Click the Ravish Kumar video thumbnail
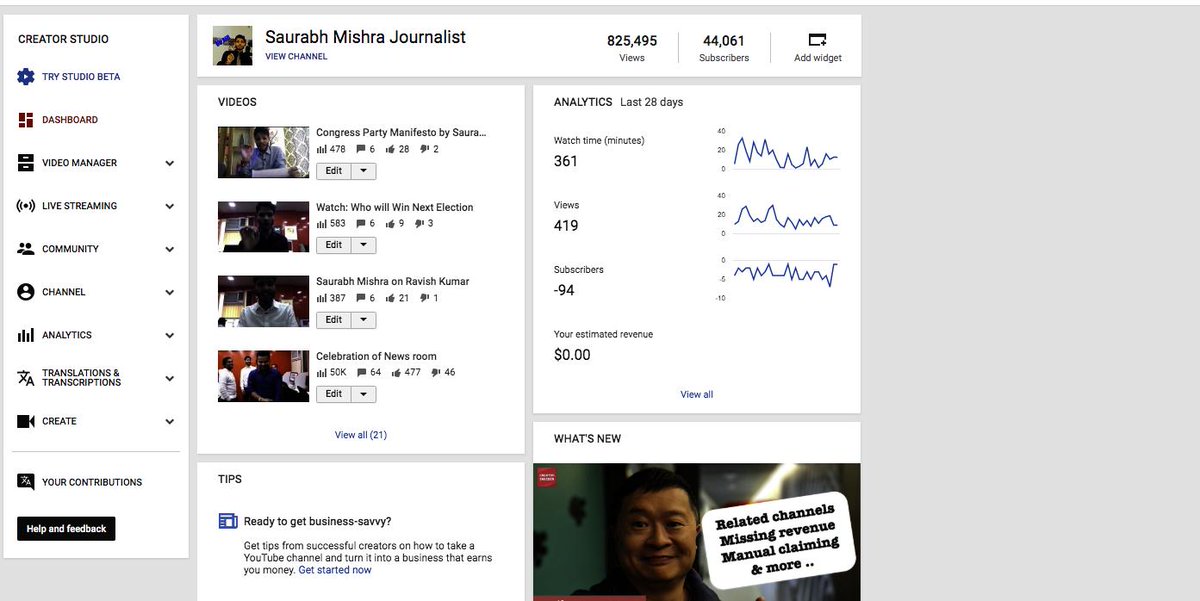The image size is (1200, 601). pos(264,301)
